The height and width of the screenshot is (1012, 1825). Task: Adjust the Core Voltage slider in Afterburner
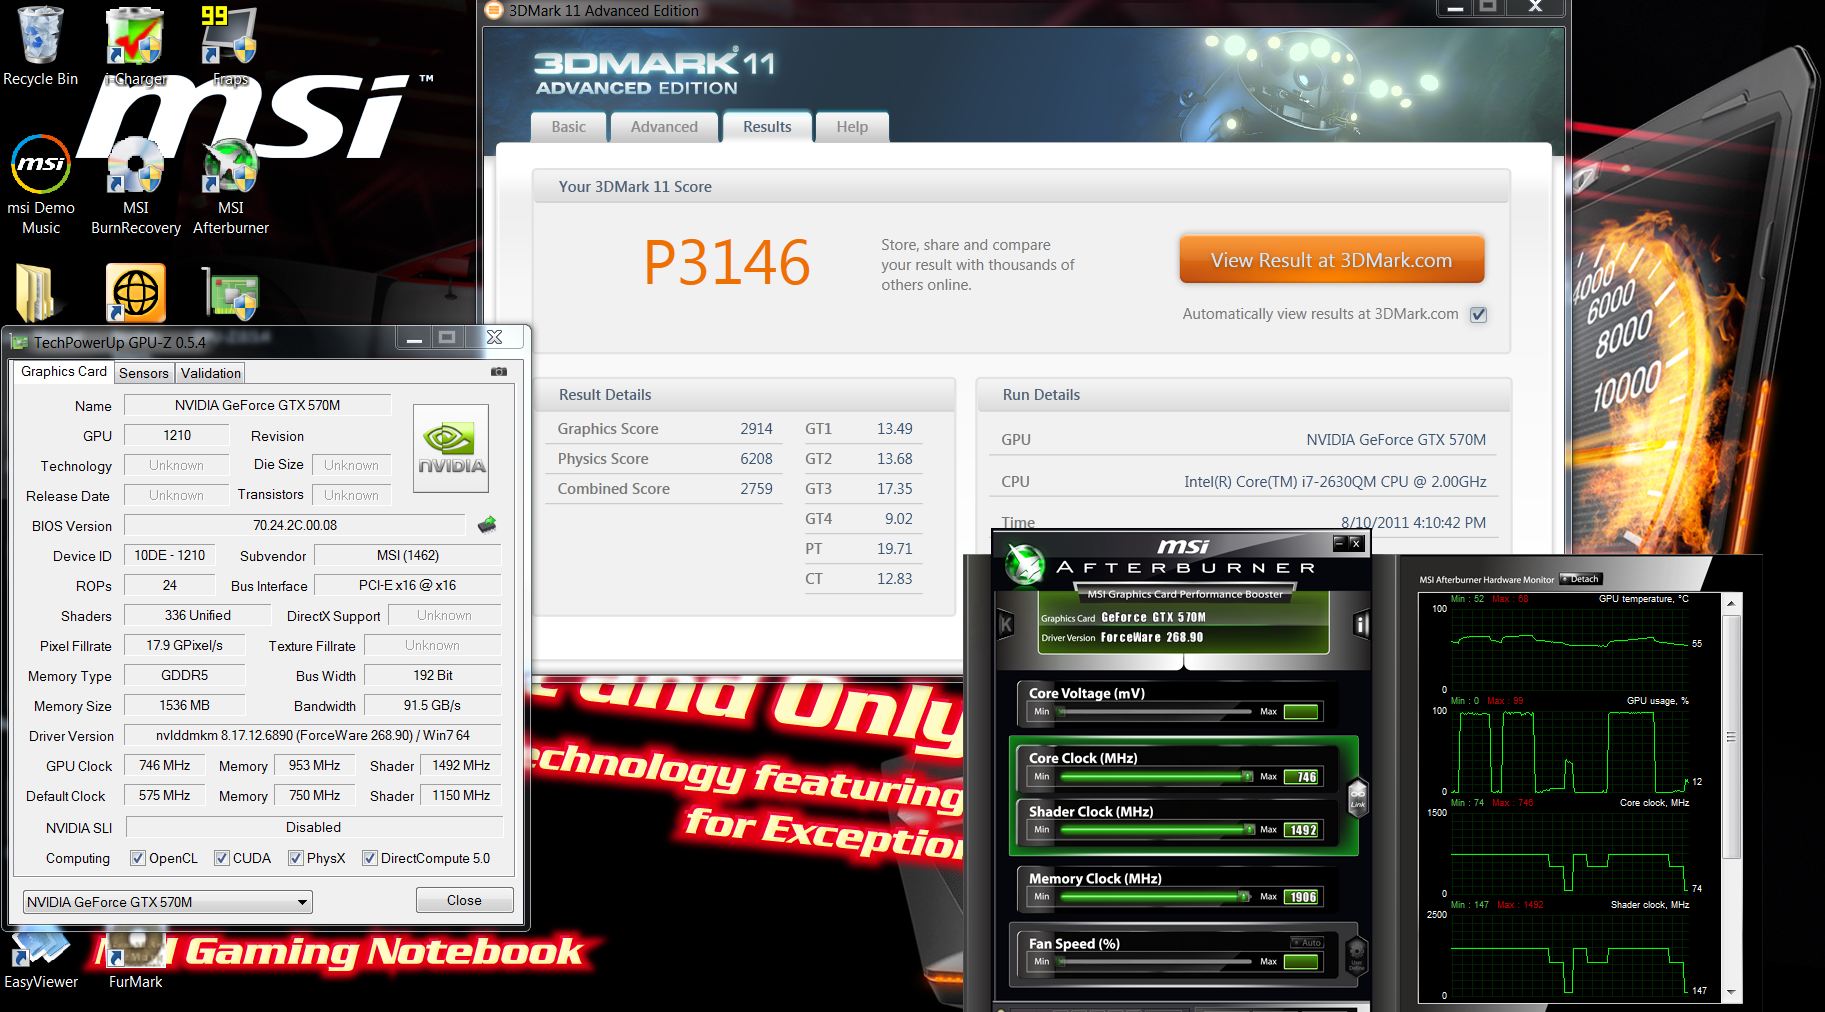[1155, 711]
